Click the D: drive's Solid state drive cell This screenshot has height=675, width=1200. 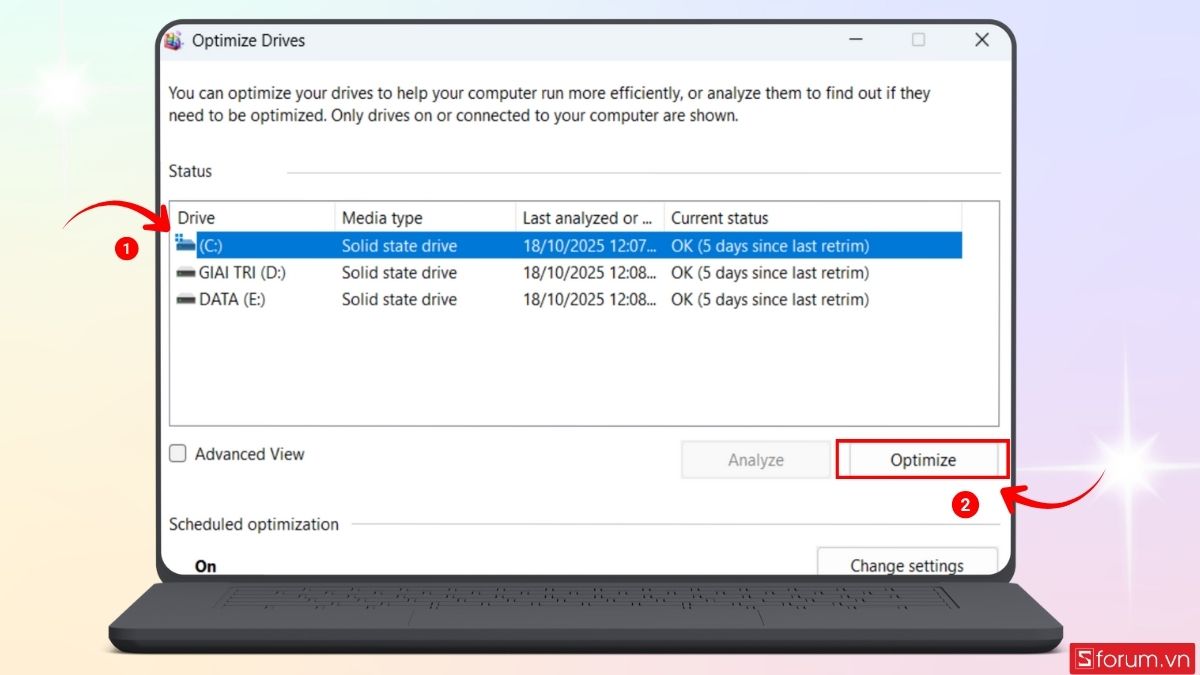[x=399, y=273]
